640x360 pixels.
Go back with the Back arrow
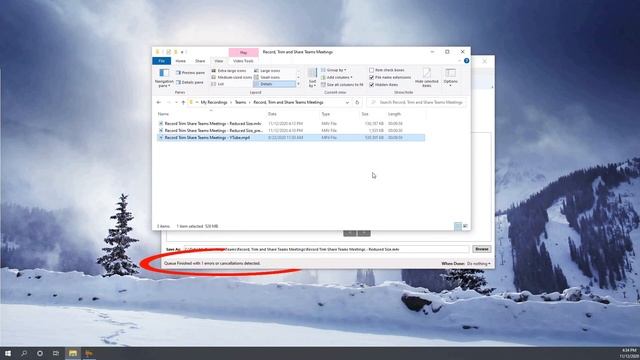(x=159, y=102)
